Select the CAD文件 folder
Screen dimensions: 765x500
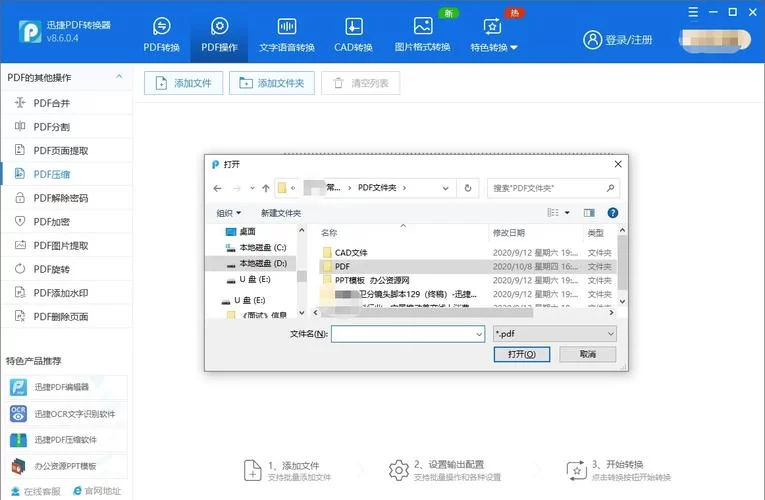click(x=351, y=253)
